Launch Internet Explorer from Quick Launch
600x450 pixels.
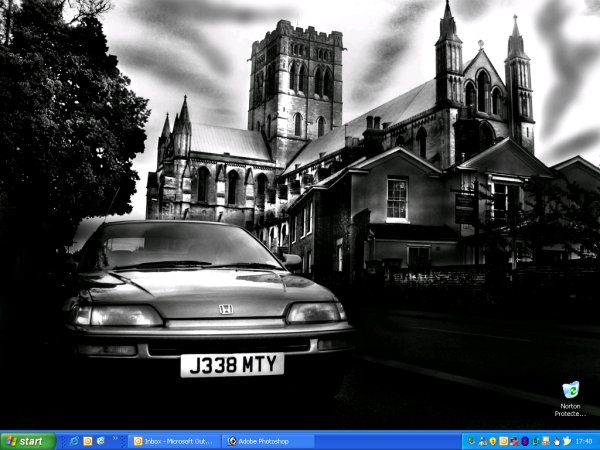click(74, 441)
